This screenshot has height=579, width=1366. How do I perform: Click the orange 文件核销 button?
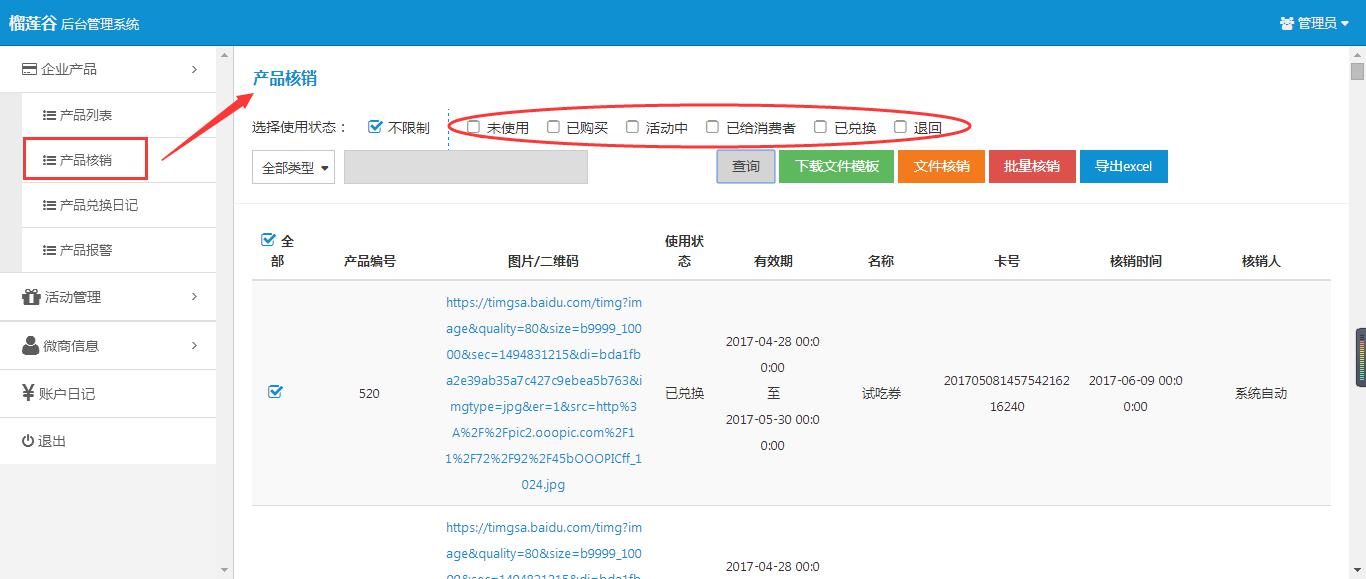tap(942, 167)
